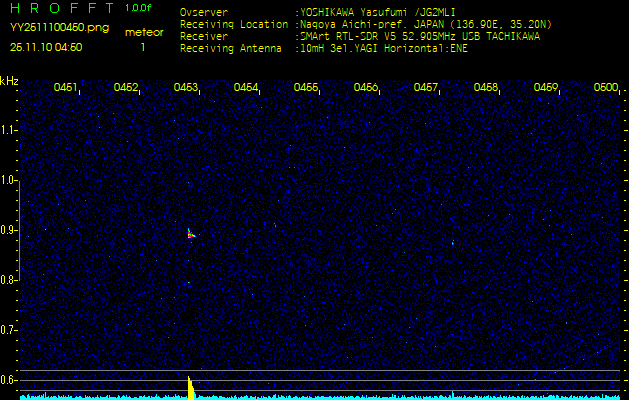Screen dimensions: 629x400
Task: Select the 0451 time marker
Action: tap(66, 88)
